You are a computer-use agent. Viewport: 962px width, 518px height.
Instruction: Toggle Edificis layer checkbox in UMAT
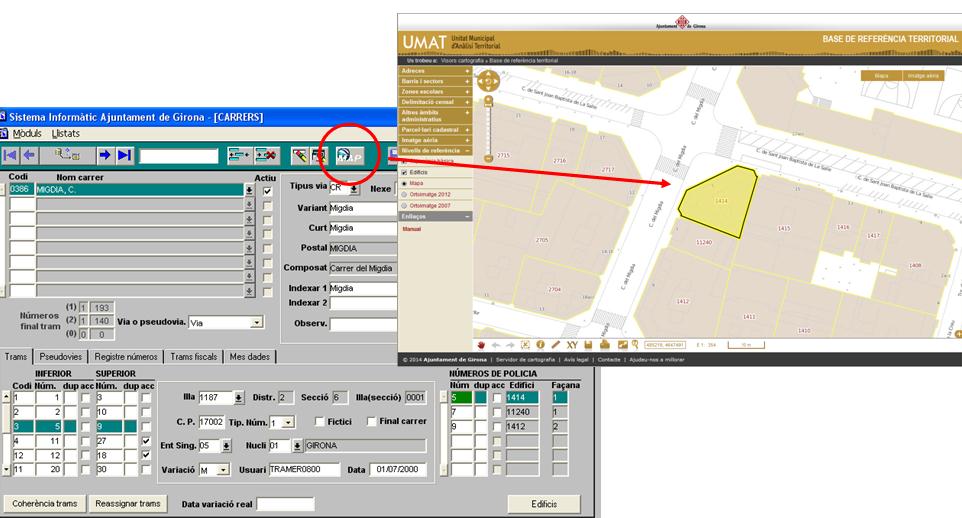pos(404,172)
